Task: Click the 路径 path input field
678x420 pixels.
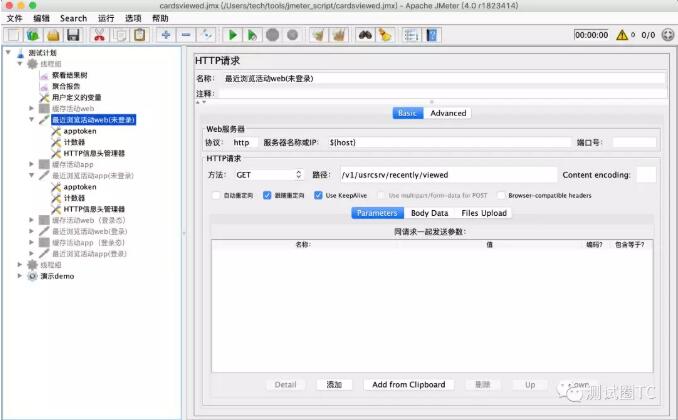Action: [x=448, y=175]
